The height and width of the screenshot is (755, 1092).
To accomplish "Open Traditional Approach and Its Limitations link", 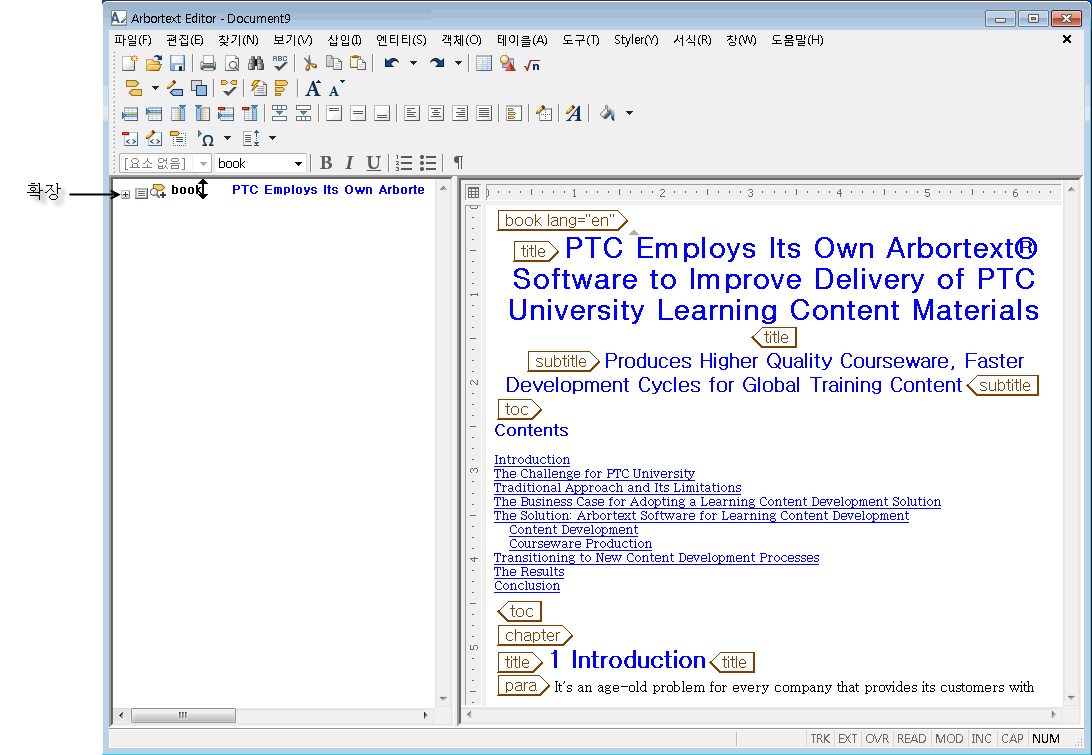I will tap(617, 488).
